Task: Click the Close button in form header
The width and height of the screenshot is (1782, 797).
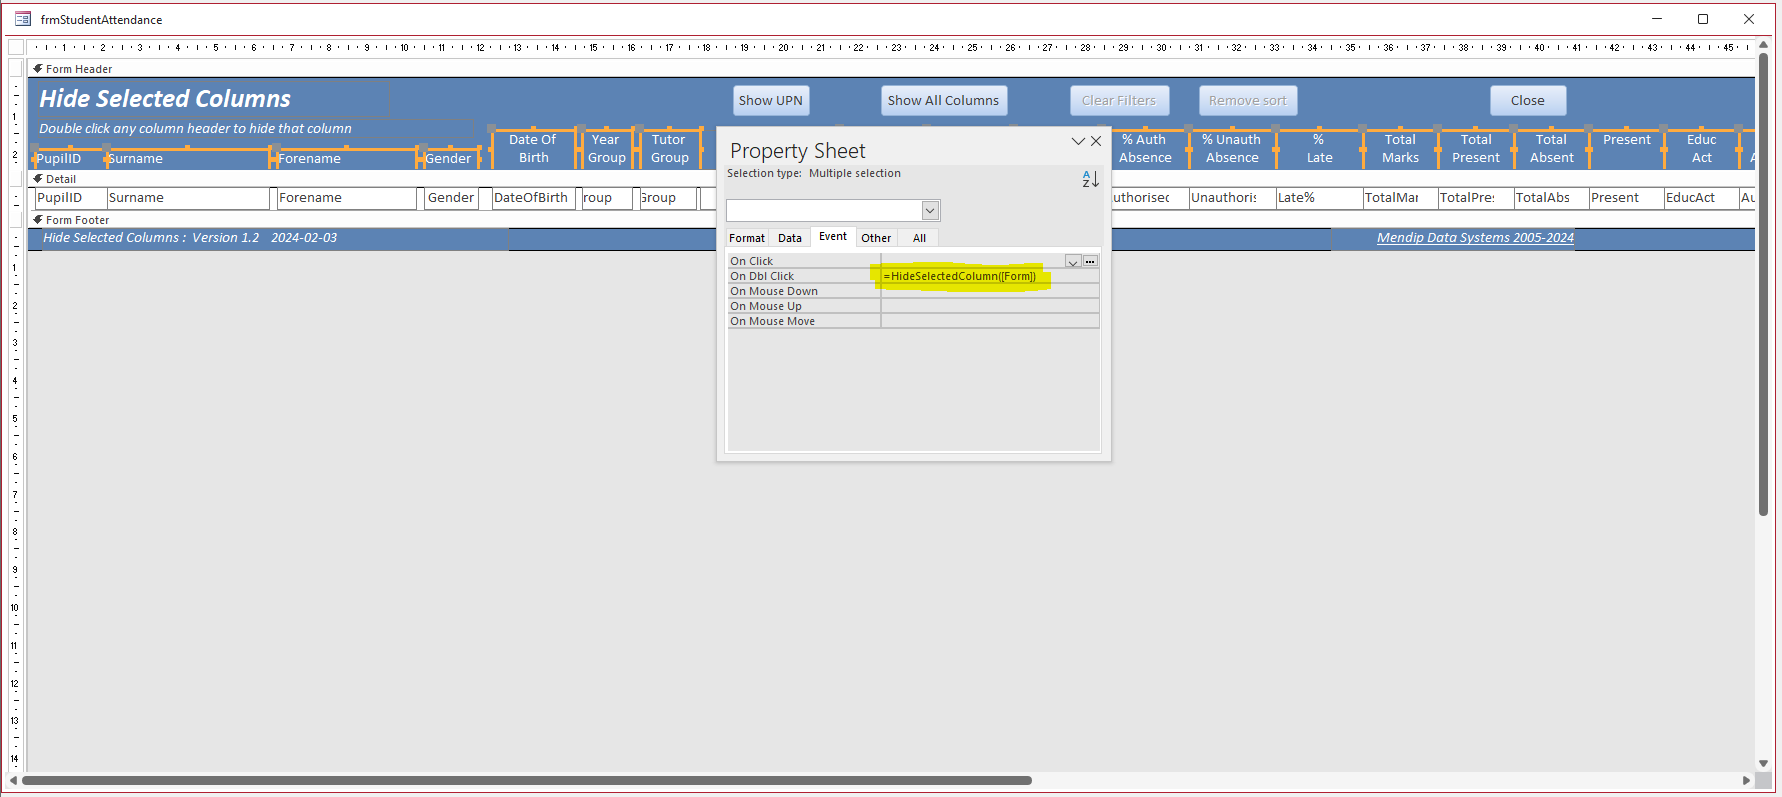Action: [1528, 100]
